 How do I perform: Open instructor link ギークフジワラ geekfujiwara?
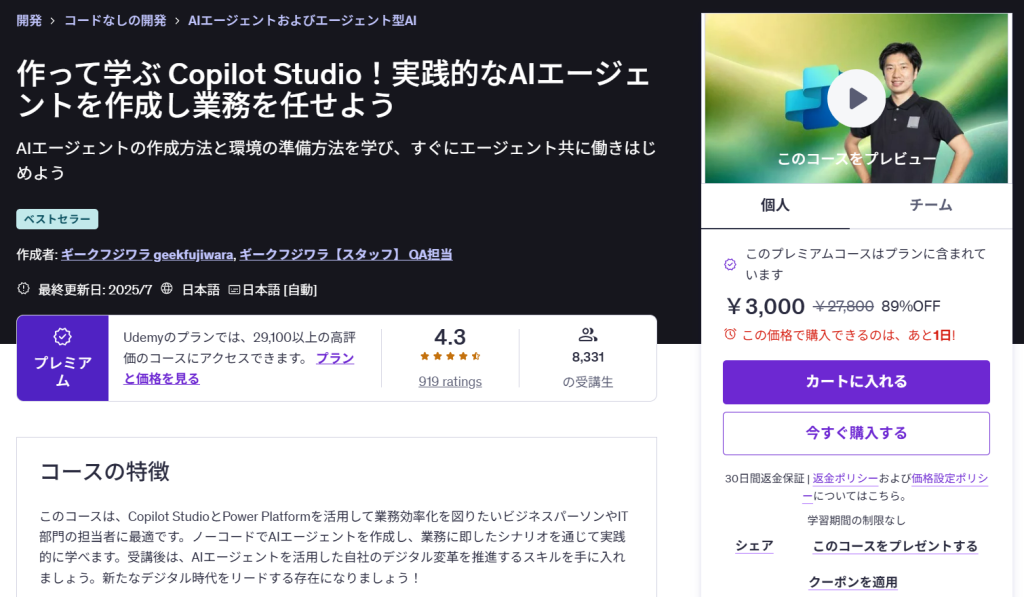(x=147, y=254)
